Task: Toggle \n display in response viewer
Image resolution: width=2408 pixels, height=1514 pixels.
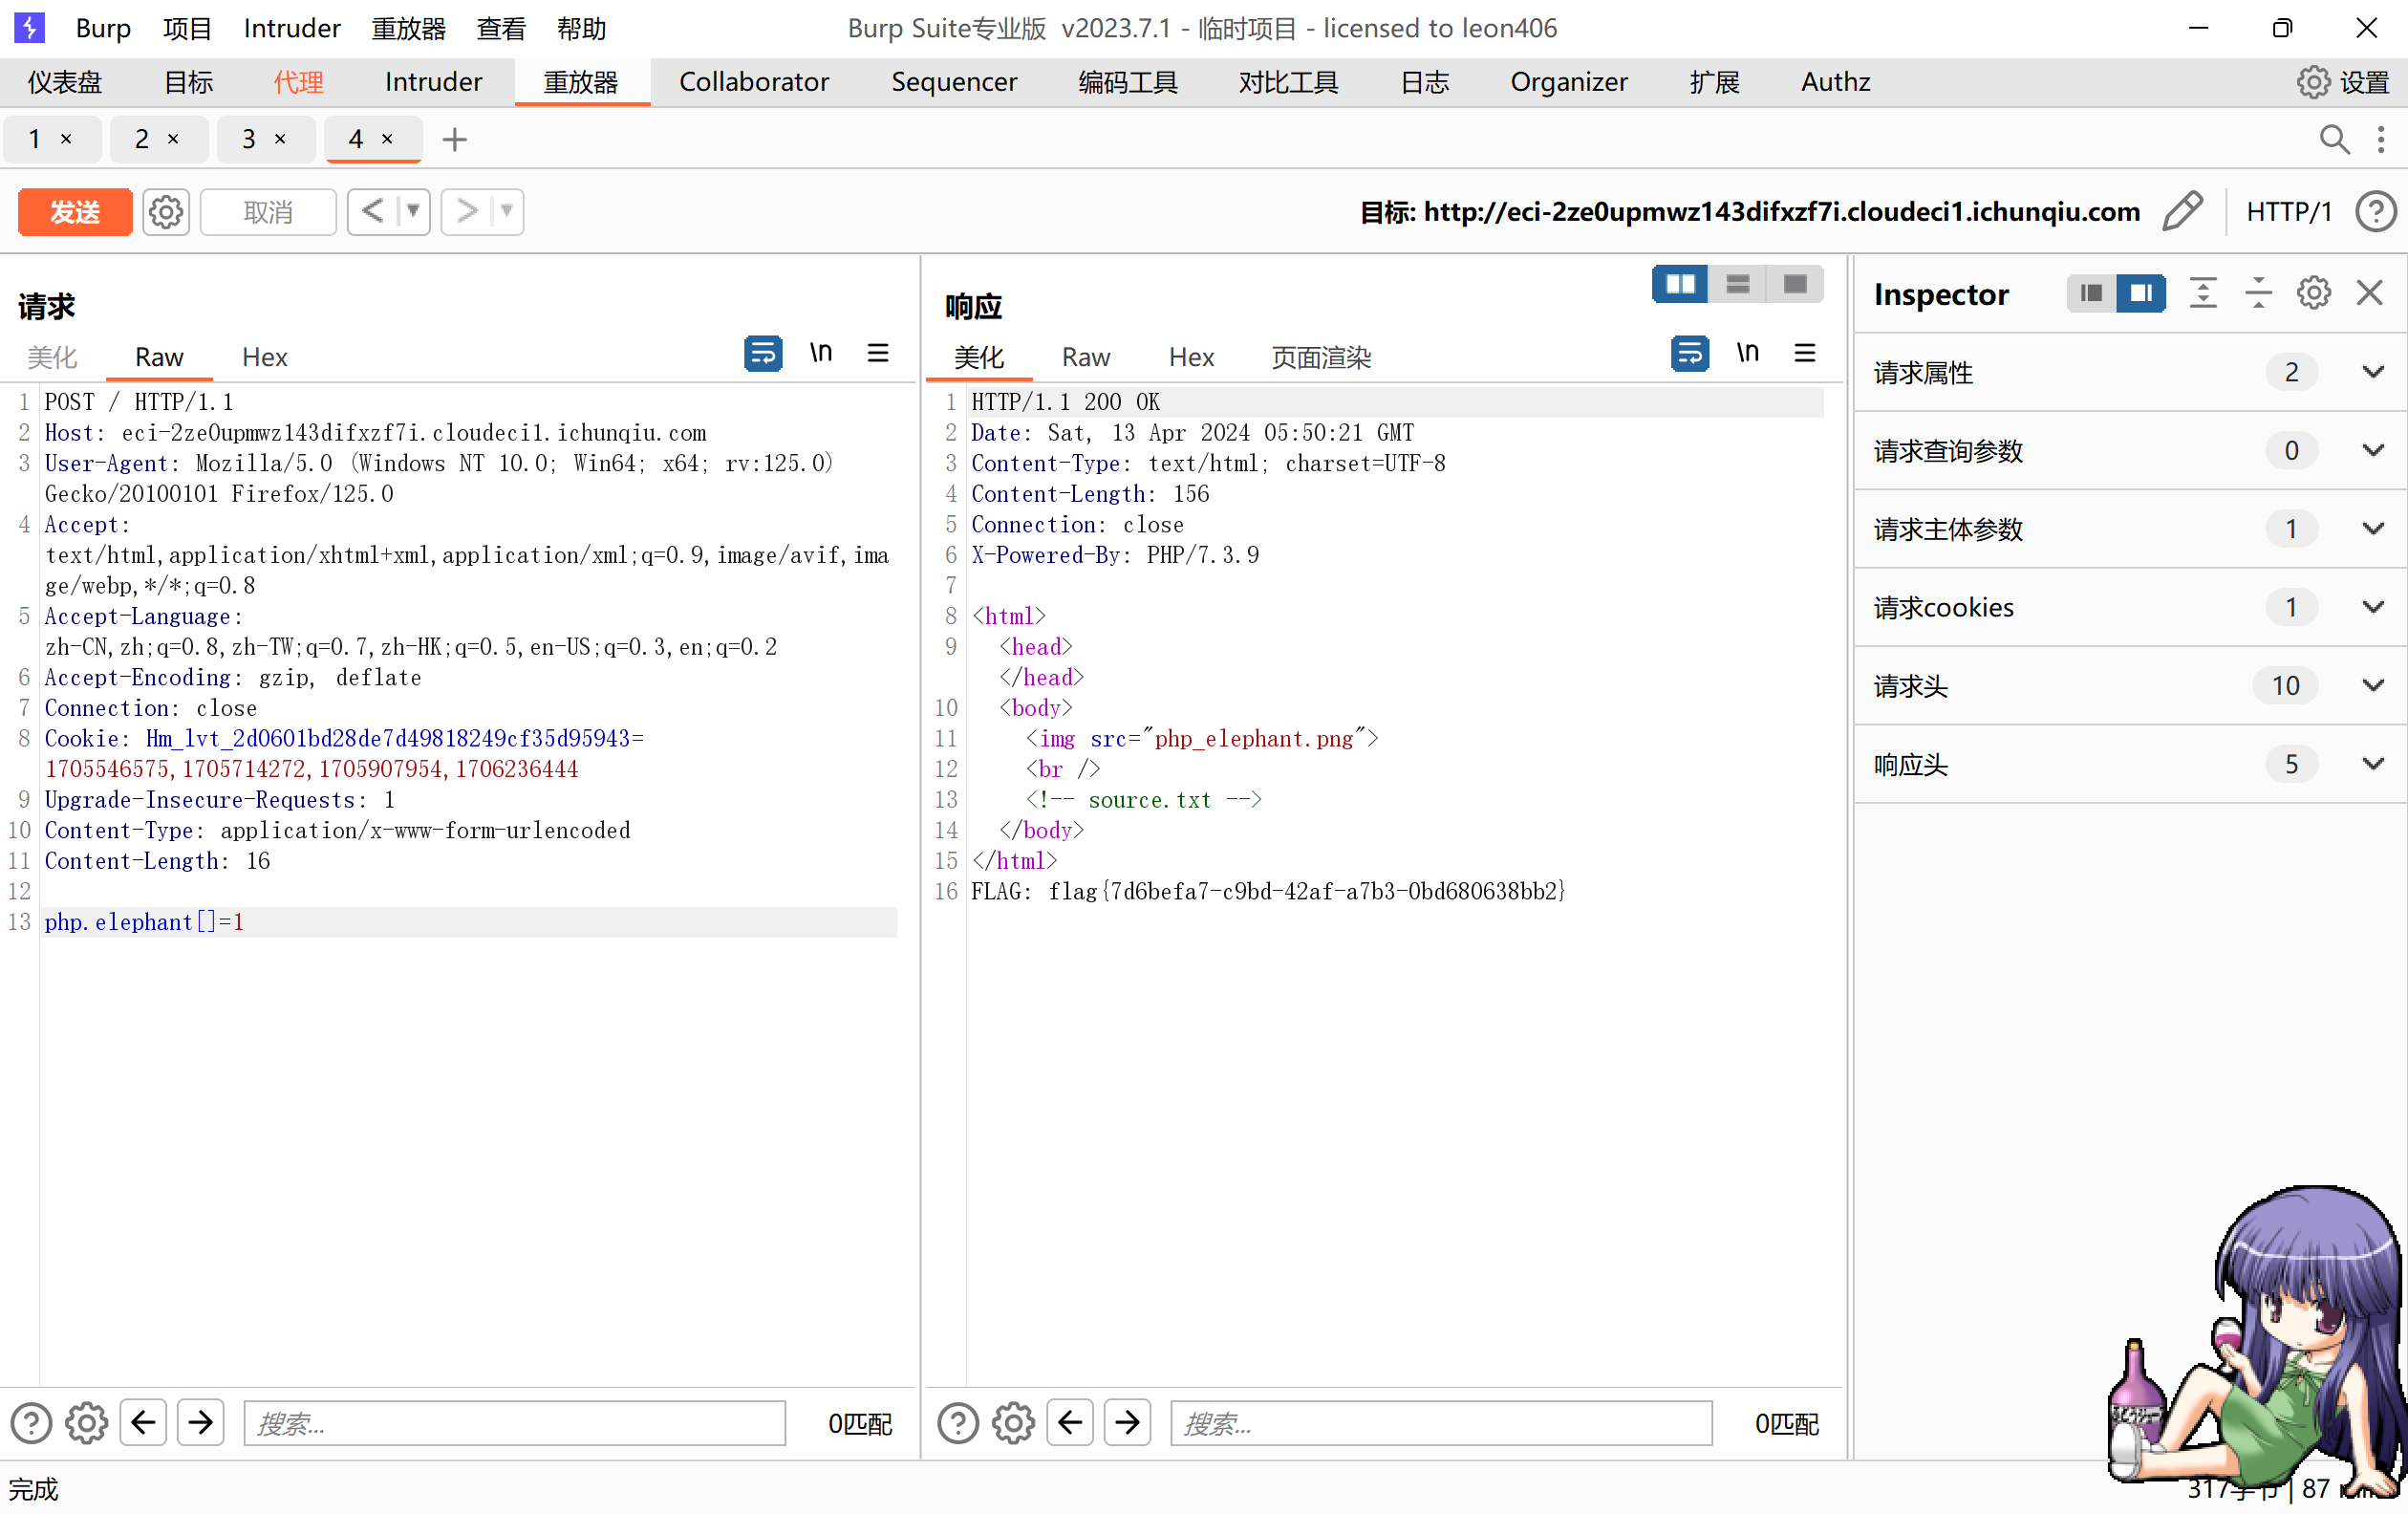Action: point(1748,353)
